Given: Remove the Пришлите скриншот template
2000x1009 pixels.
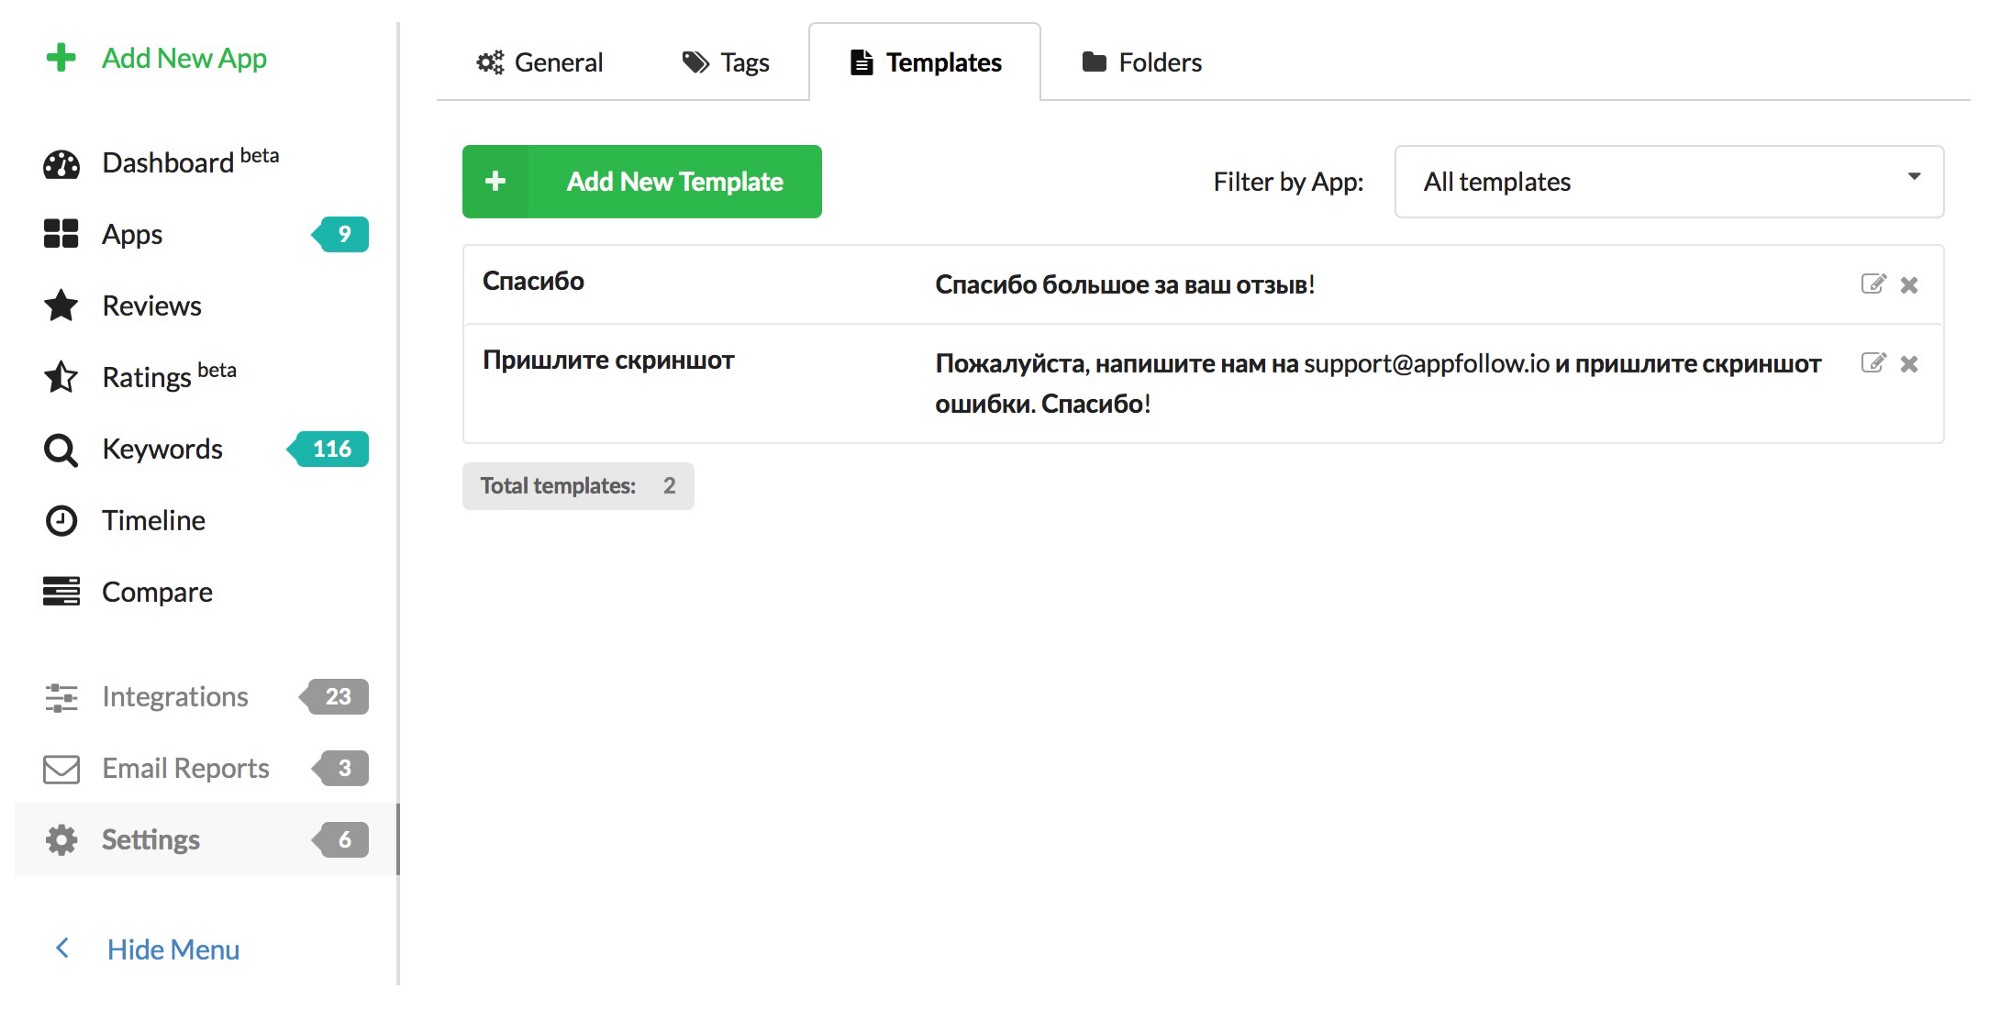Looking at the screenshot, I should point(1909,364).
